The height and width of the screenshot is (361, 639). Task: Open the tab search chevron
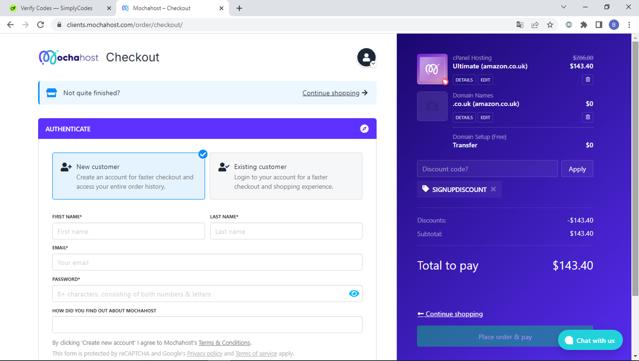click(x=564, y=7)
